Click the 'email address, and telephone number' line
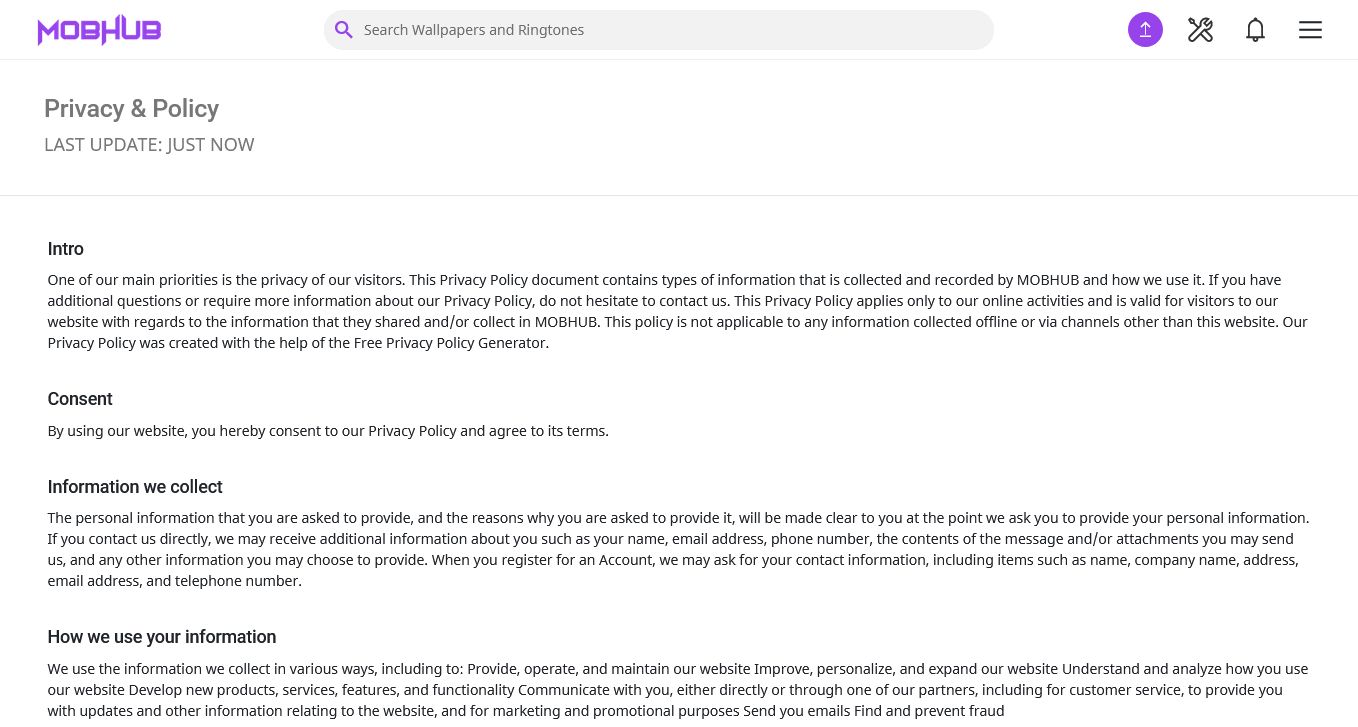This screenshot has width=1358, height=727. click(x=174, y=581)
